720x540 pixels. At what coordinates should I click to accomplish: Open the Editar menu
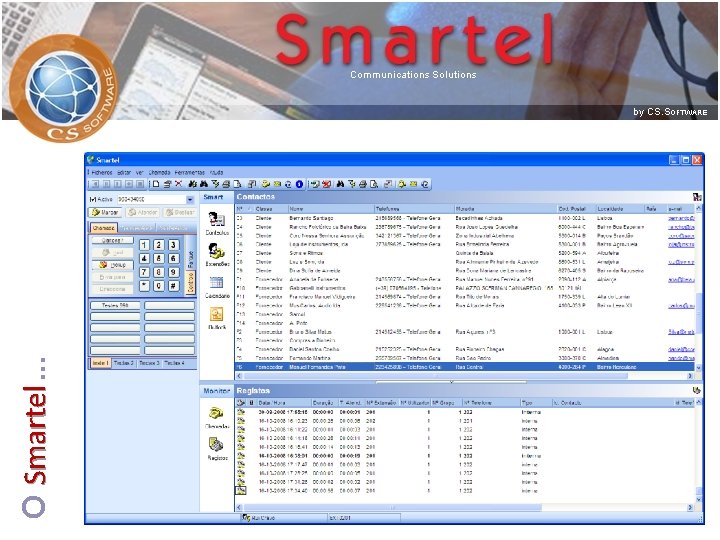[x=124, y=173]
